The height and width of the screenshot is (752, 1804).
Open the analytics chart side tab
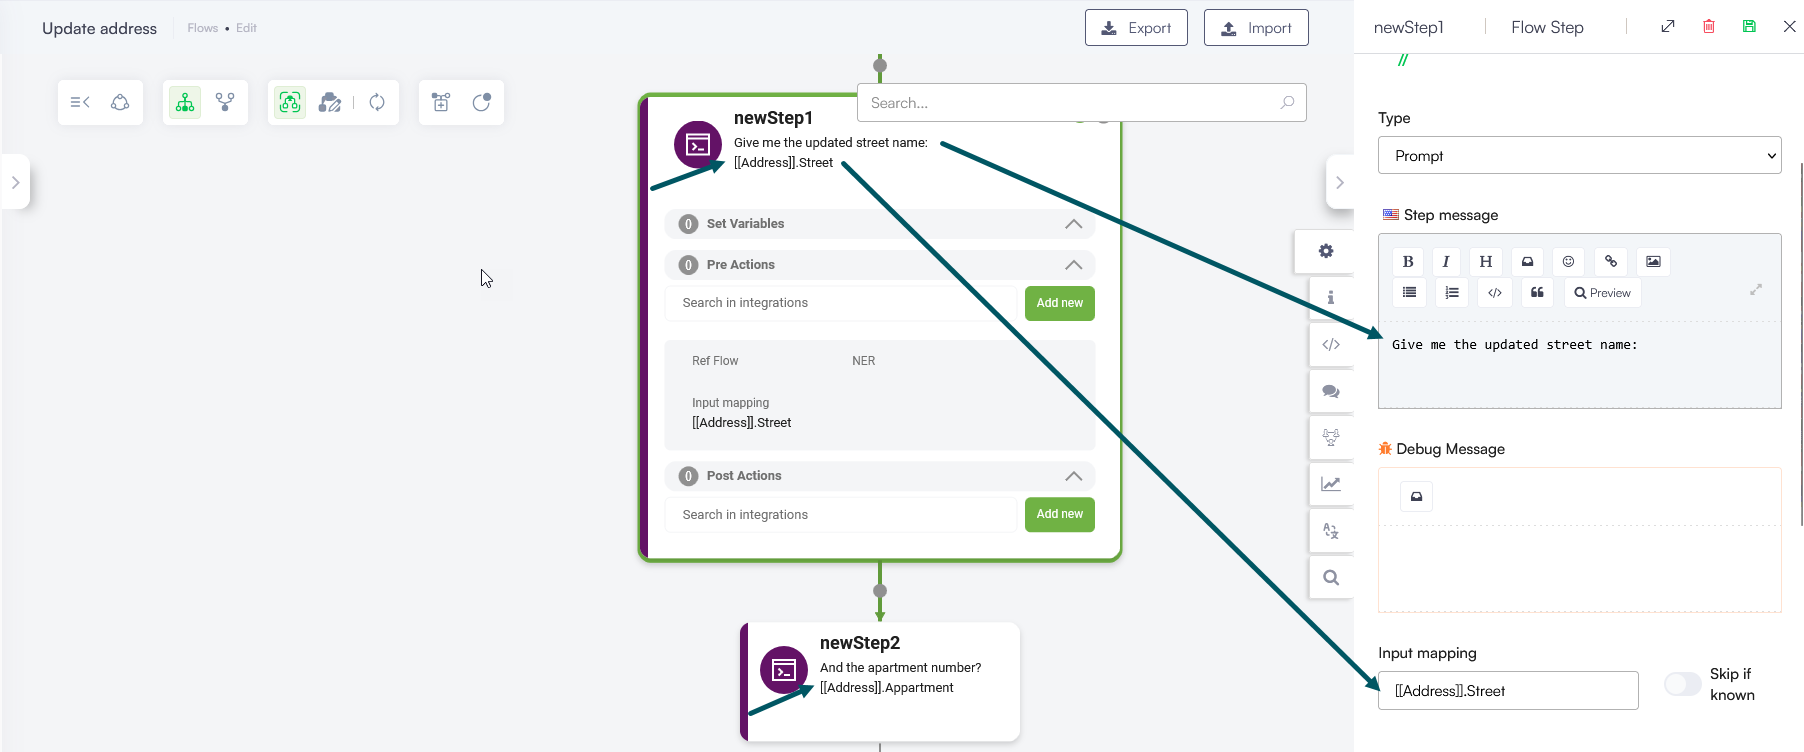pyautogui.click(x=1331, y=484)
